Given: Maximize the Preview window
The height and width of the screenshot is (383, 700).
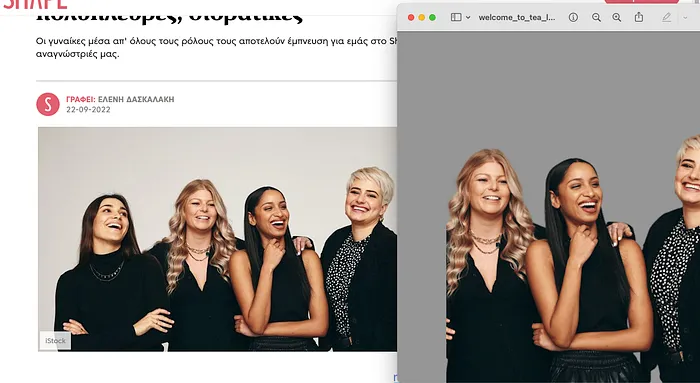Looking at the screenshot, I should click(432, 17).
